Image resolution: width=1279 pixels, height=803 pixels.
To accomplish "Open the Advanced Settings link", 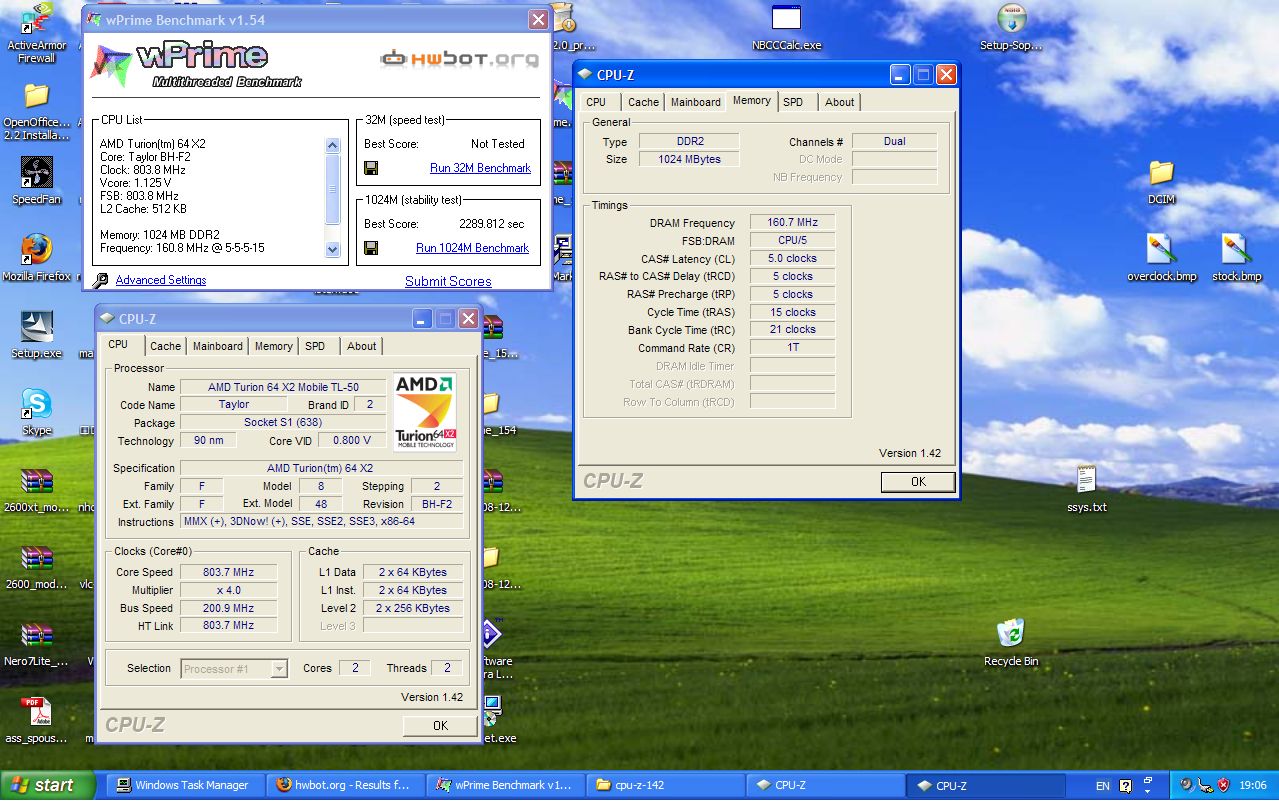I will click(x=161, y=280).
